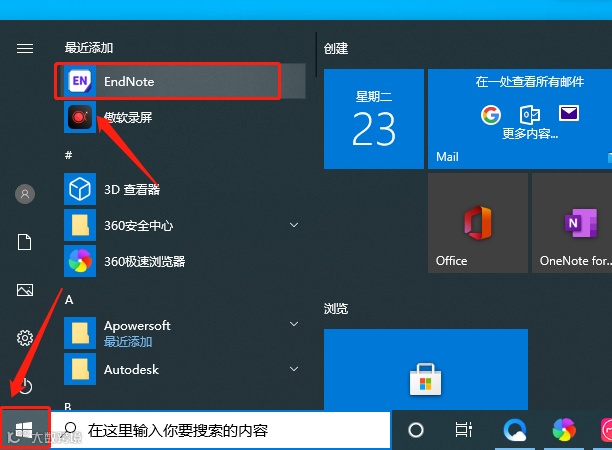Open the calendar tile showing 星期二 23
This screenshot has height=450, width=612.
coord(374,119)
